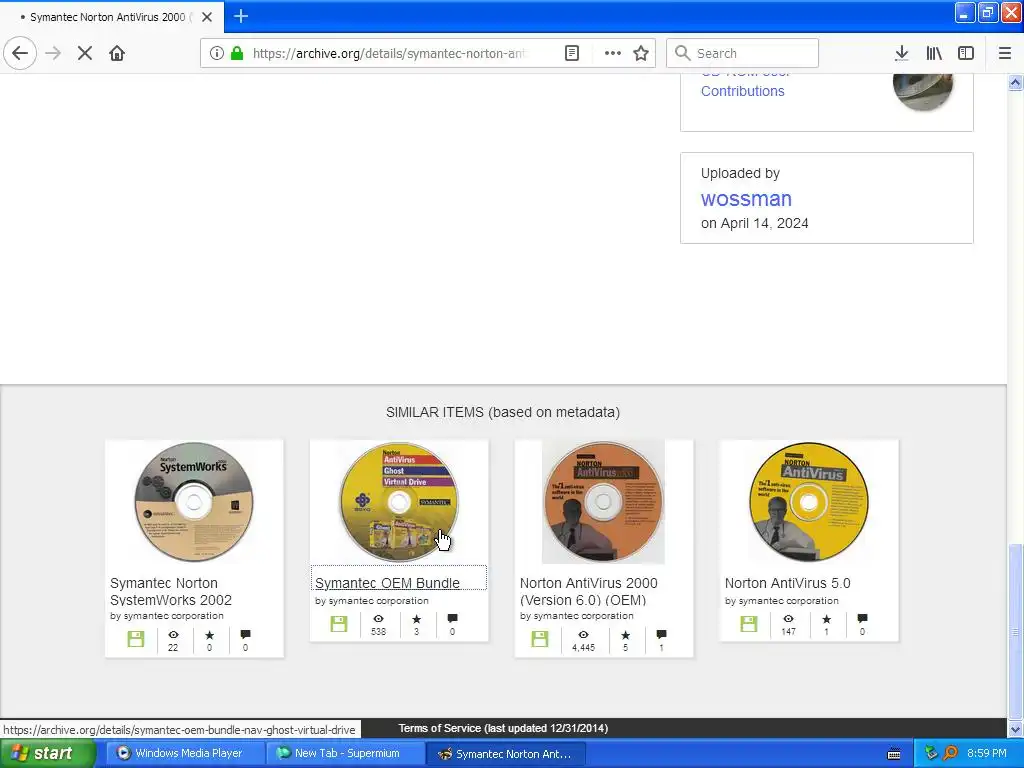Click software floppy icon on SystemWorks 2002 card

click(x=136, y=639)
